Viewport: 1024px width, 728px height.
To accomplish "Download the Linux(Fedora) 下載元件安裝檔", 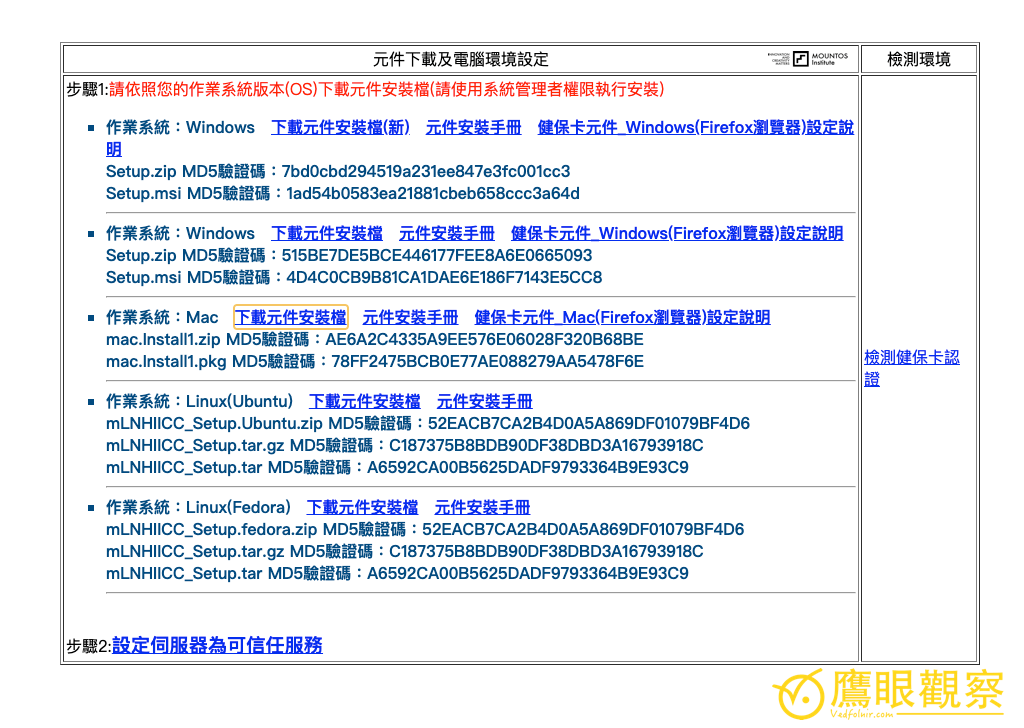I will click(362, 507).
